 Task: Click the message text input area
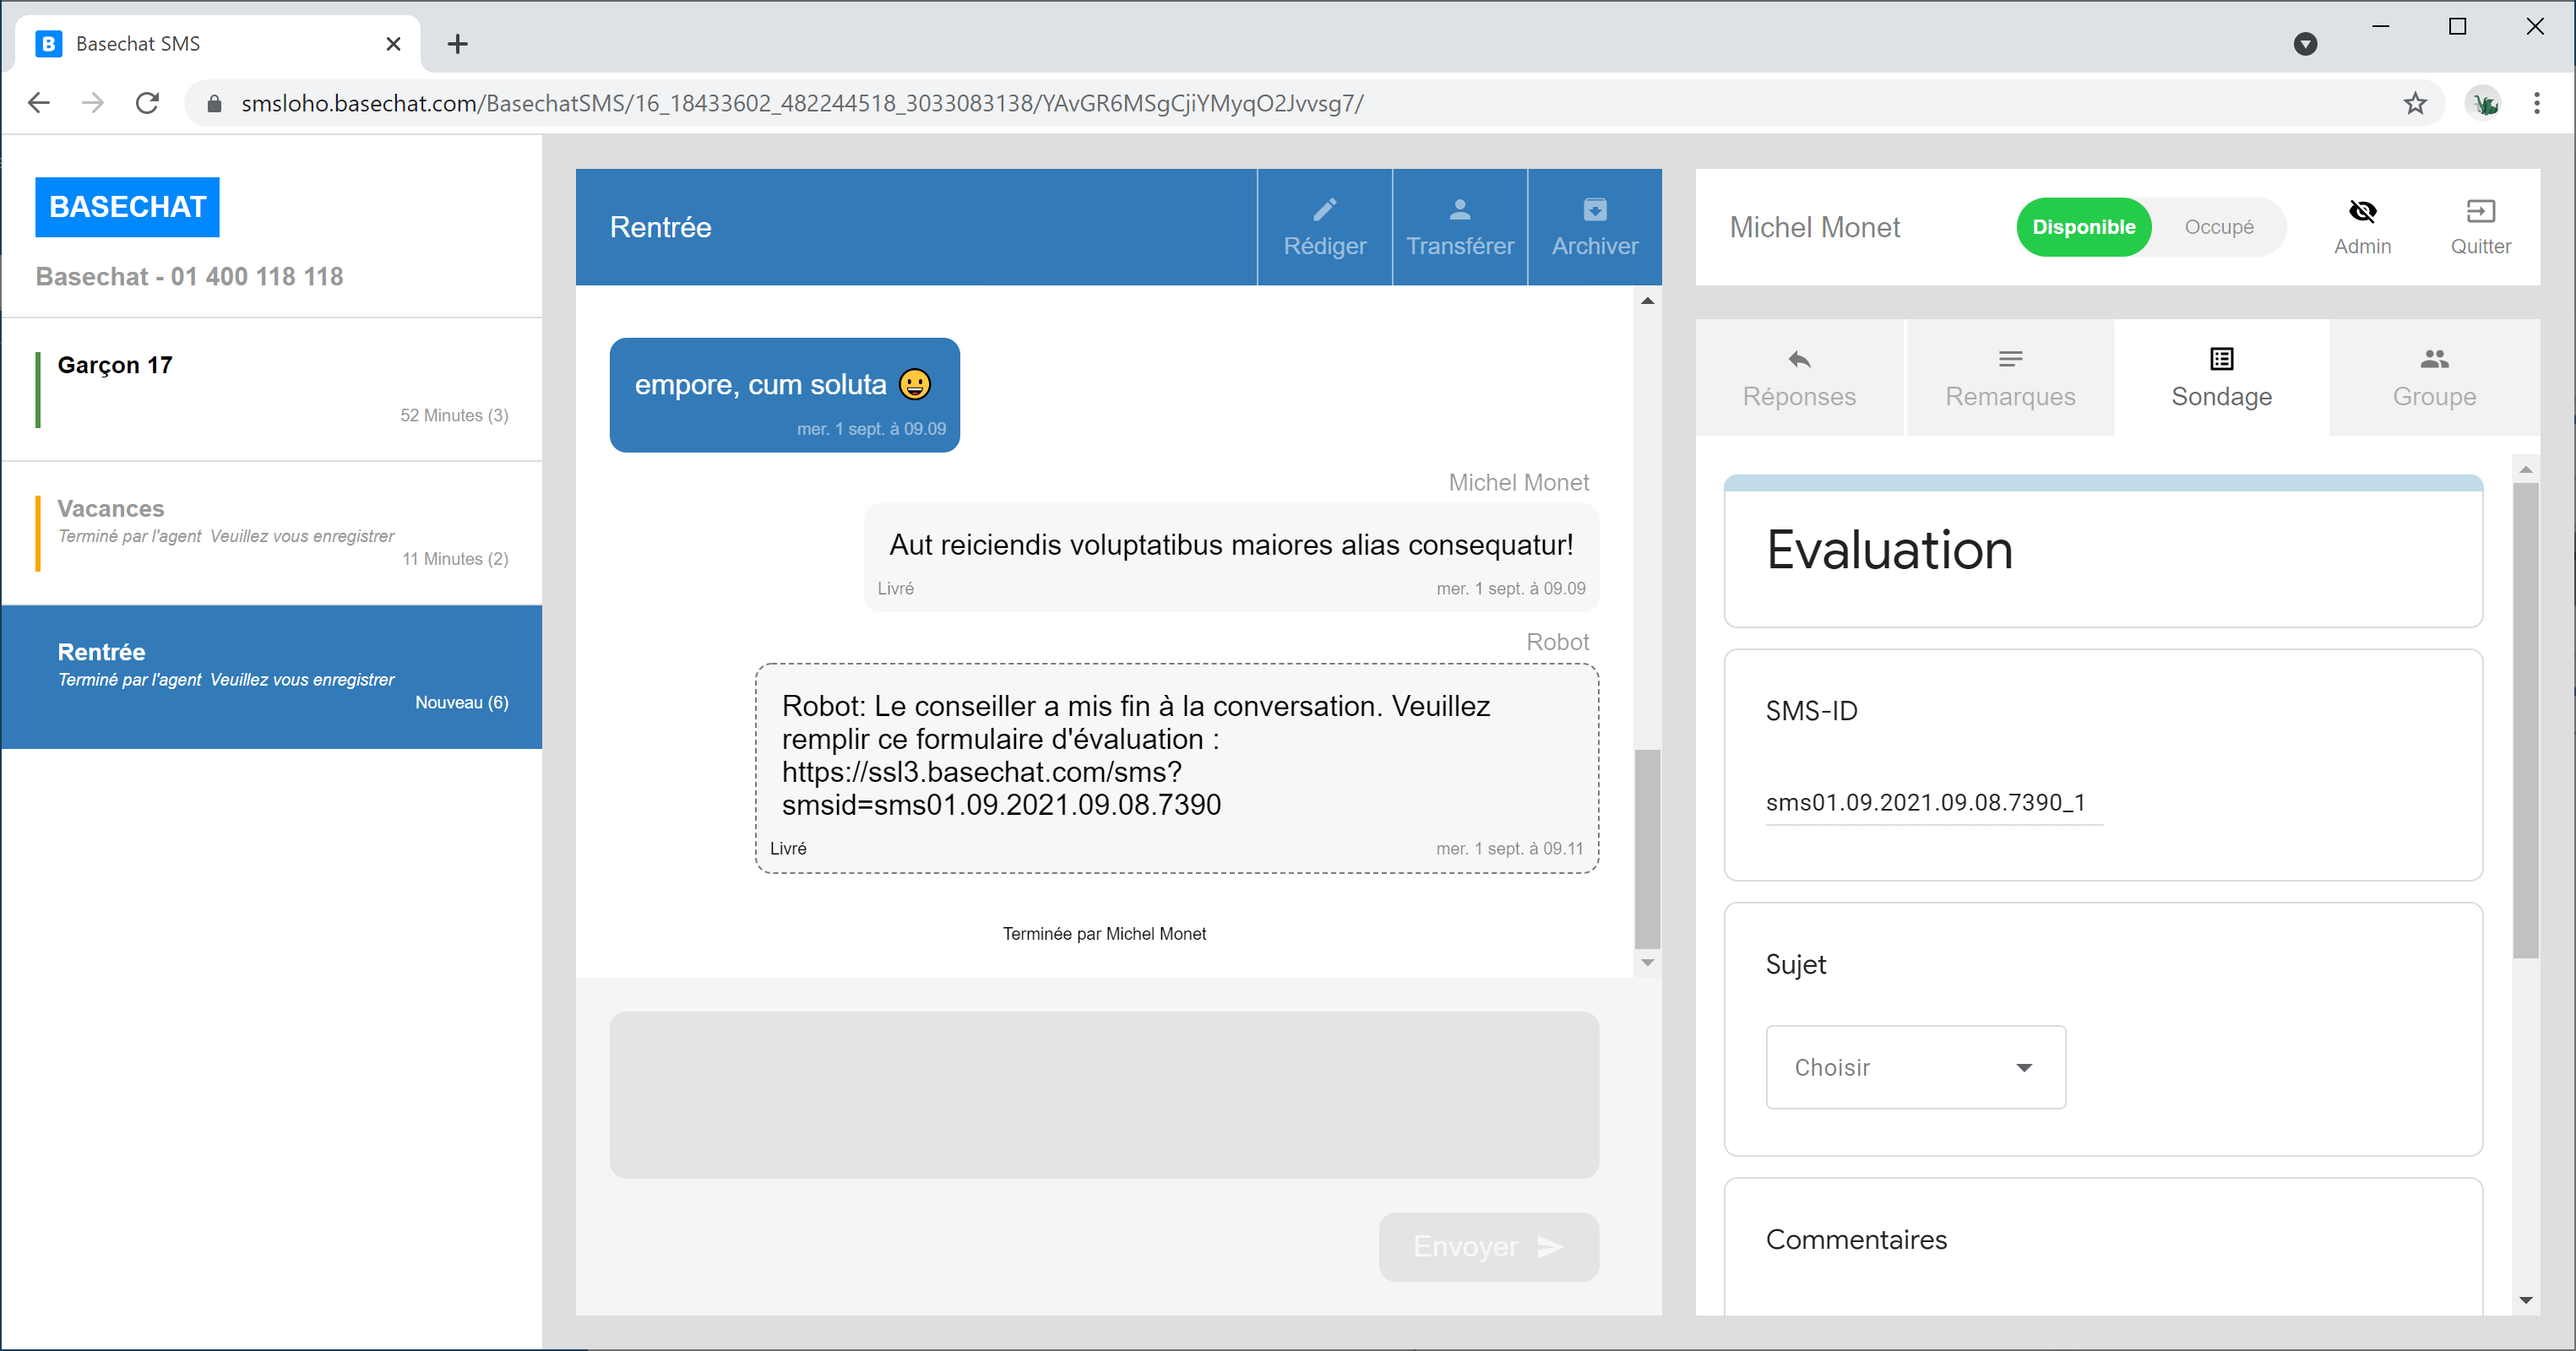[1103, 1094]
